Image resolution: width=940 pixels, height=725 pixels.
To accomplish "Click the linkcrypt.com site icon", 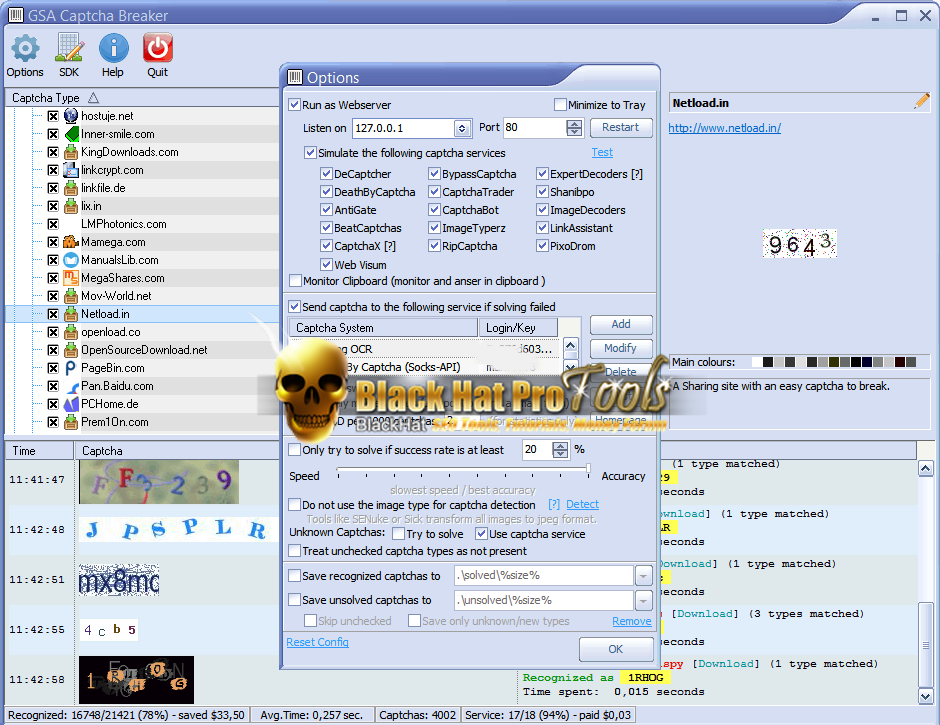I will click(71, 170).
